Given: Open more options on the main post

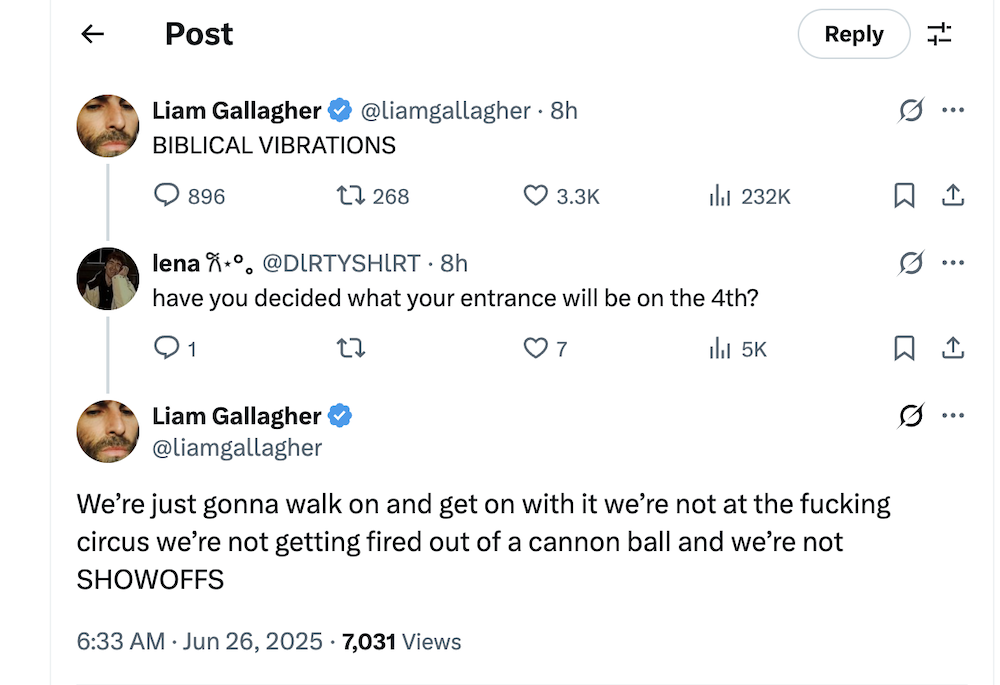Looking at the screenshot, I should (953, 416).
